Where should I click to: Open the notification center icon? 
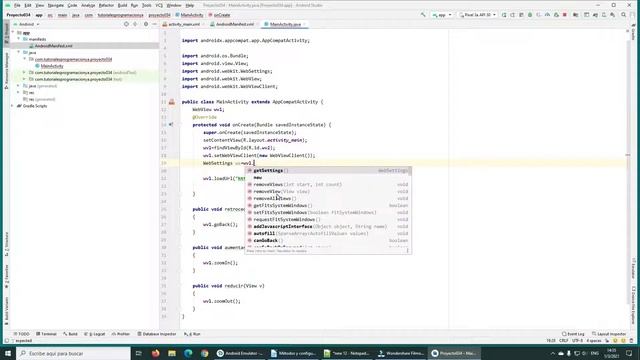(629, 353)
